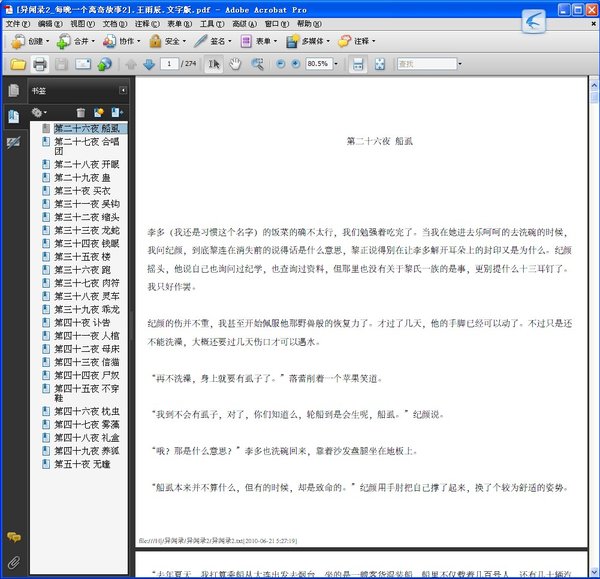Image resolution: width=600 pixels, height=579 pixels.
Task: Save the file with floppy icon
Action: [61, 64]
